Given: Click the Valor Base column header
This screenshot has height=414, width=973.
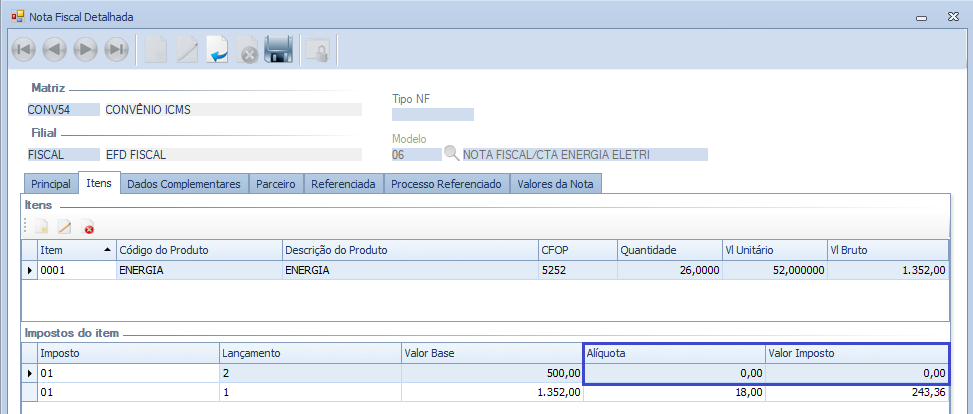Looking at the screenshot, I should coord(493,353).
